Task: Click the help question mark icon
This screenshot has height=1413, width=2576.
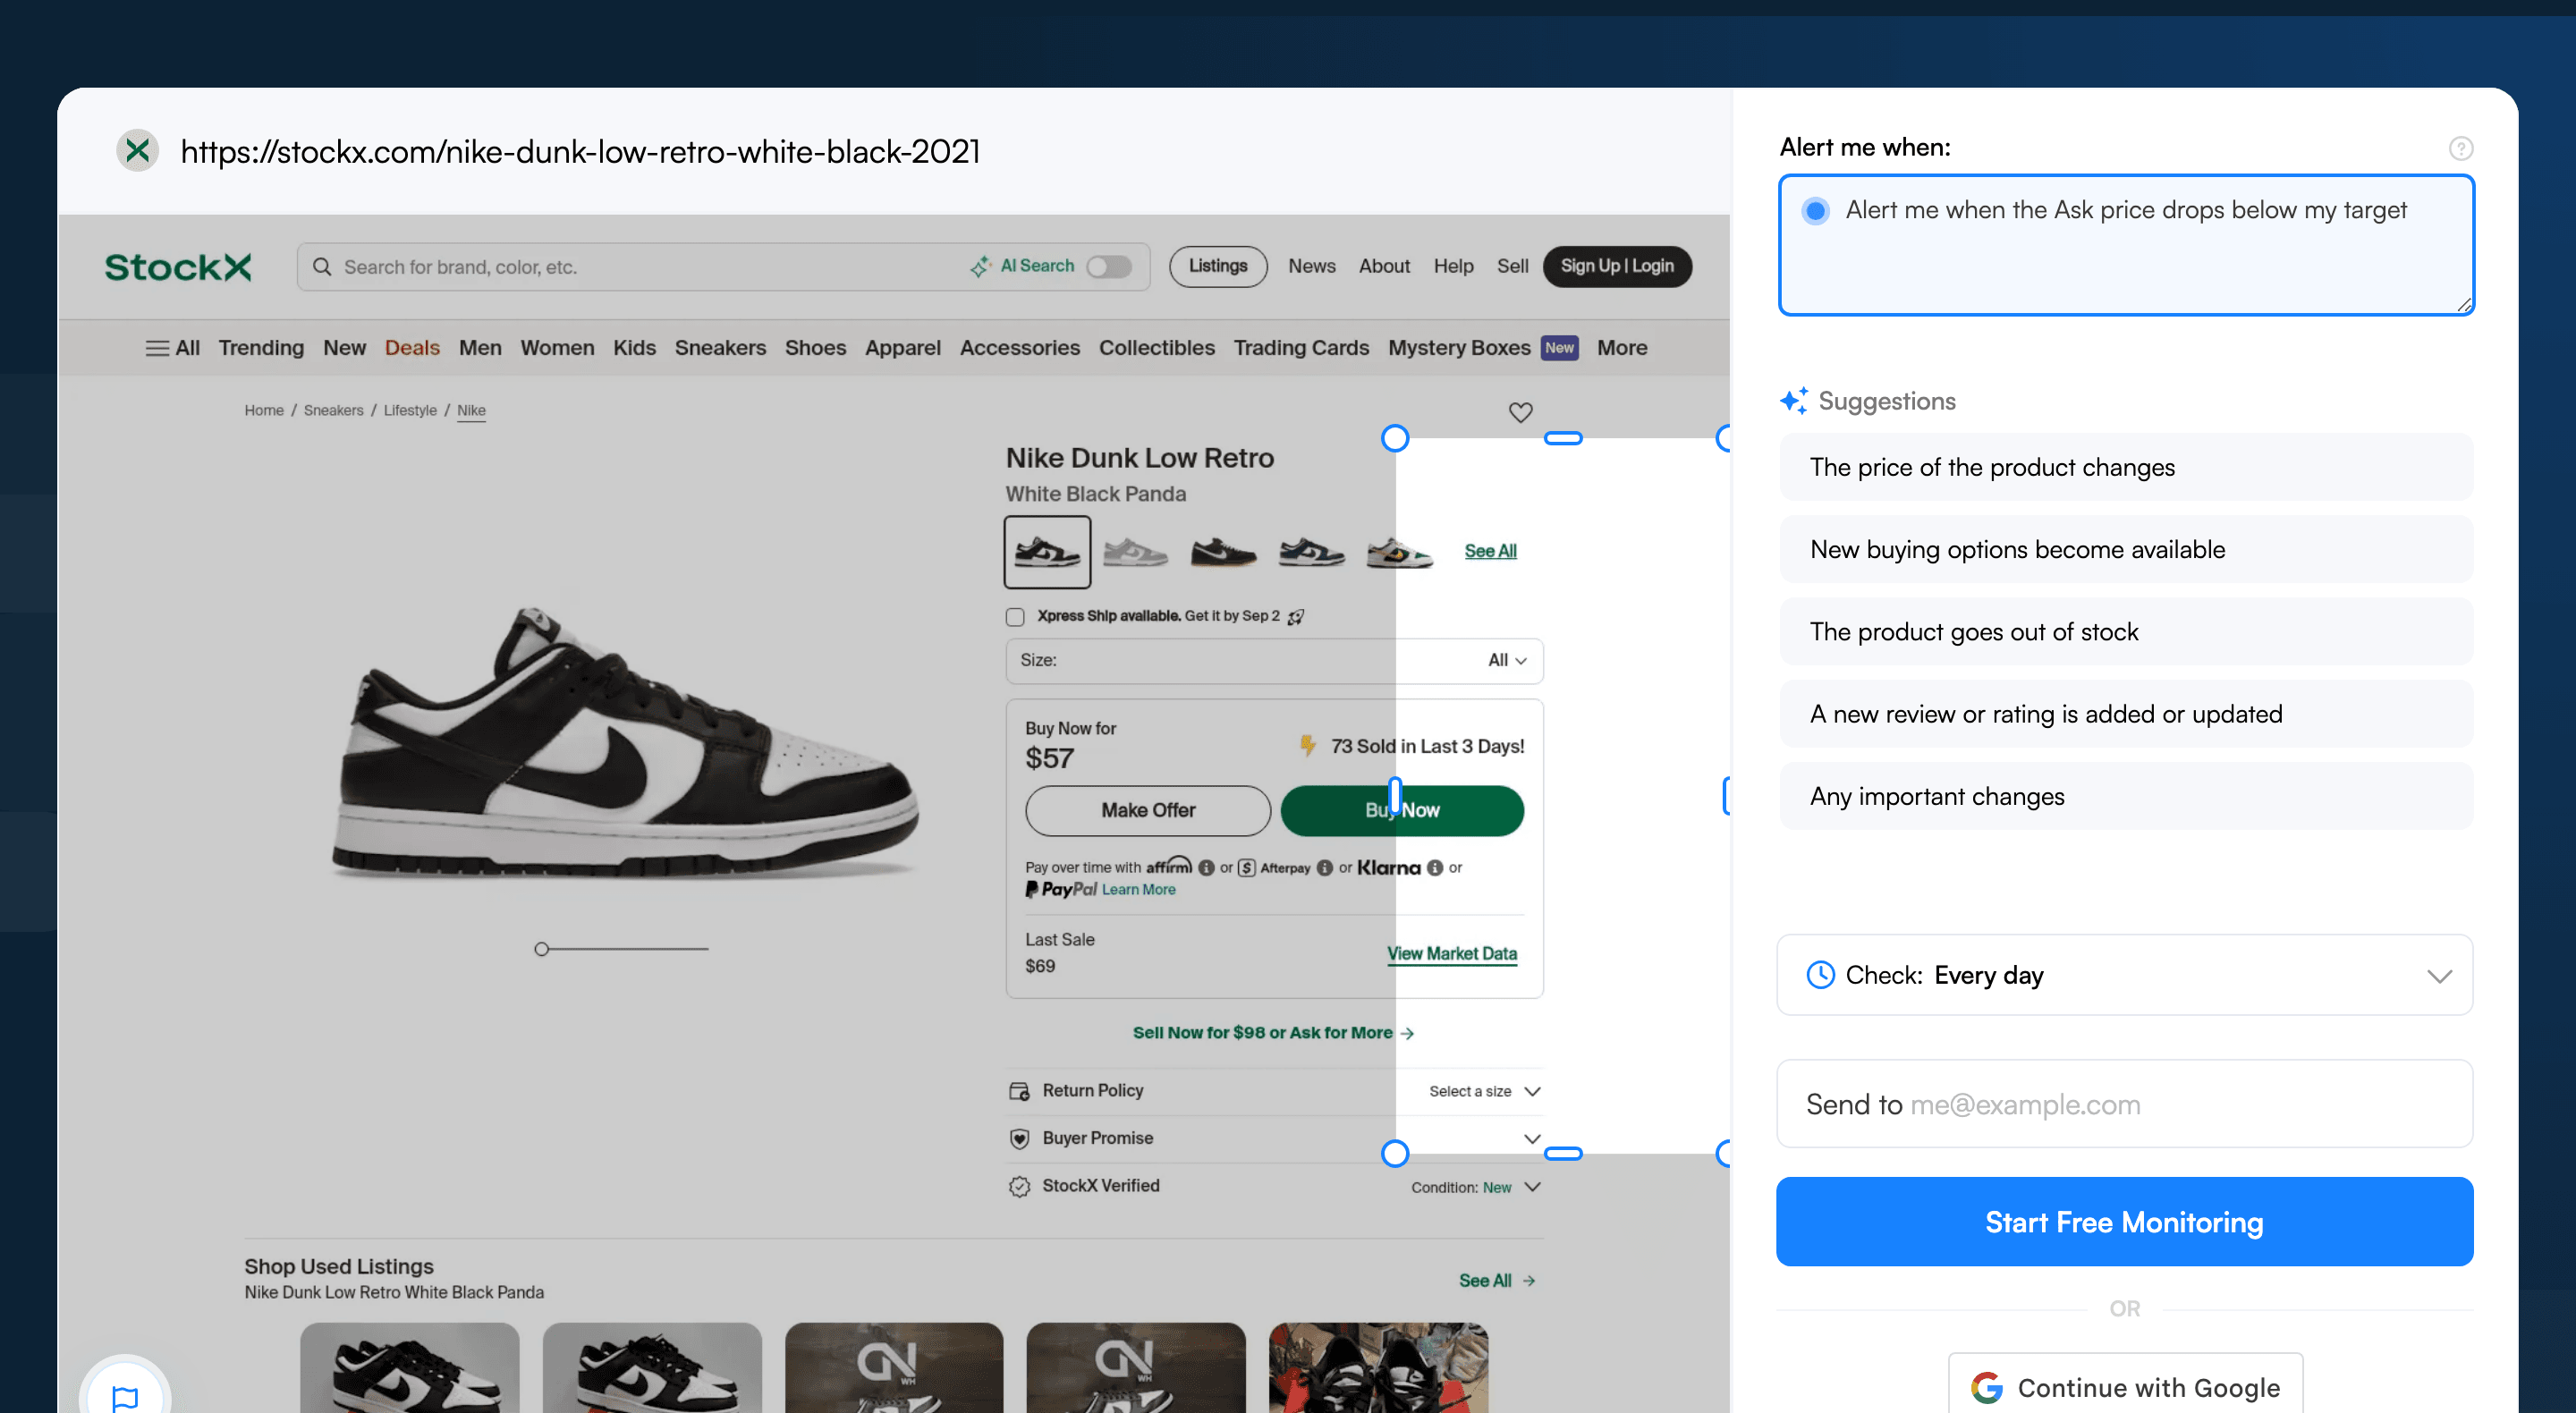Action: pyautogui.click(x=2460, y=148)
